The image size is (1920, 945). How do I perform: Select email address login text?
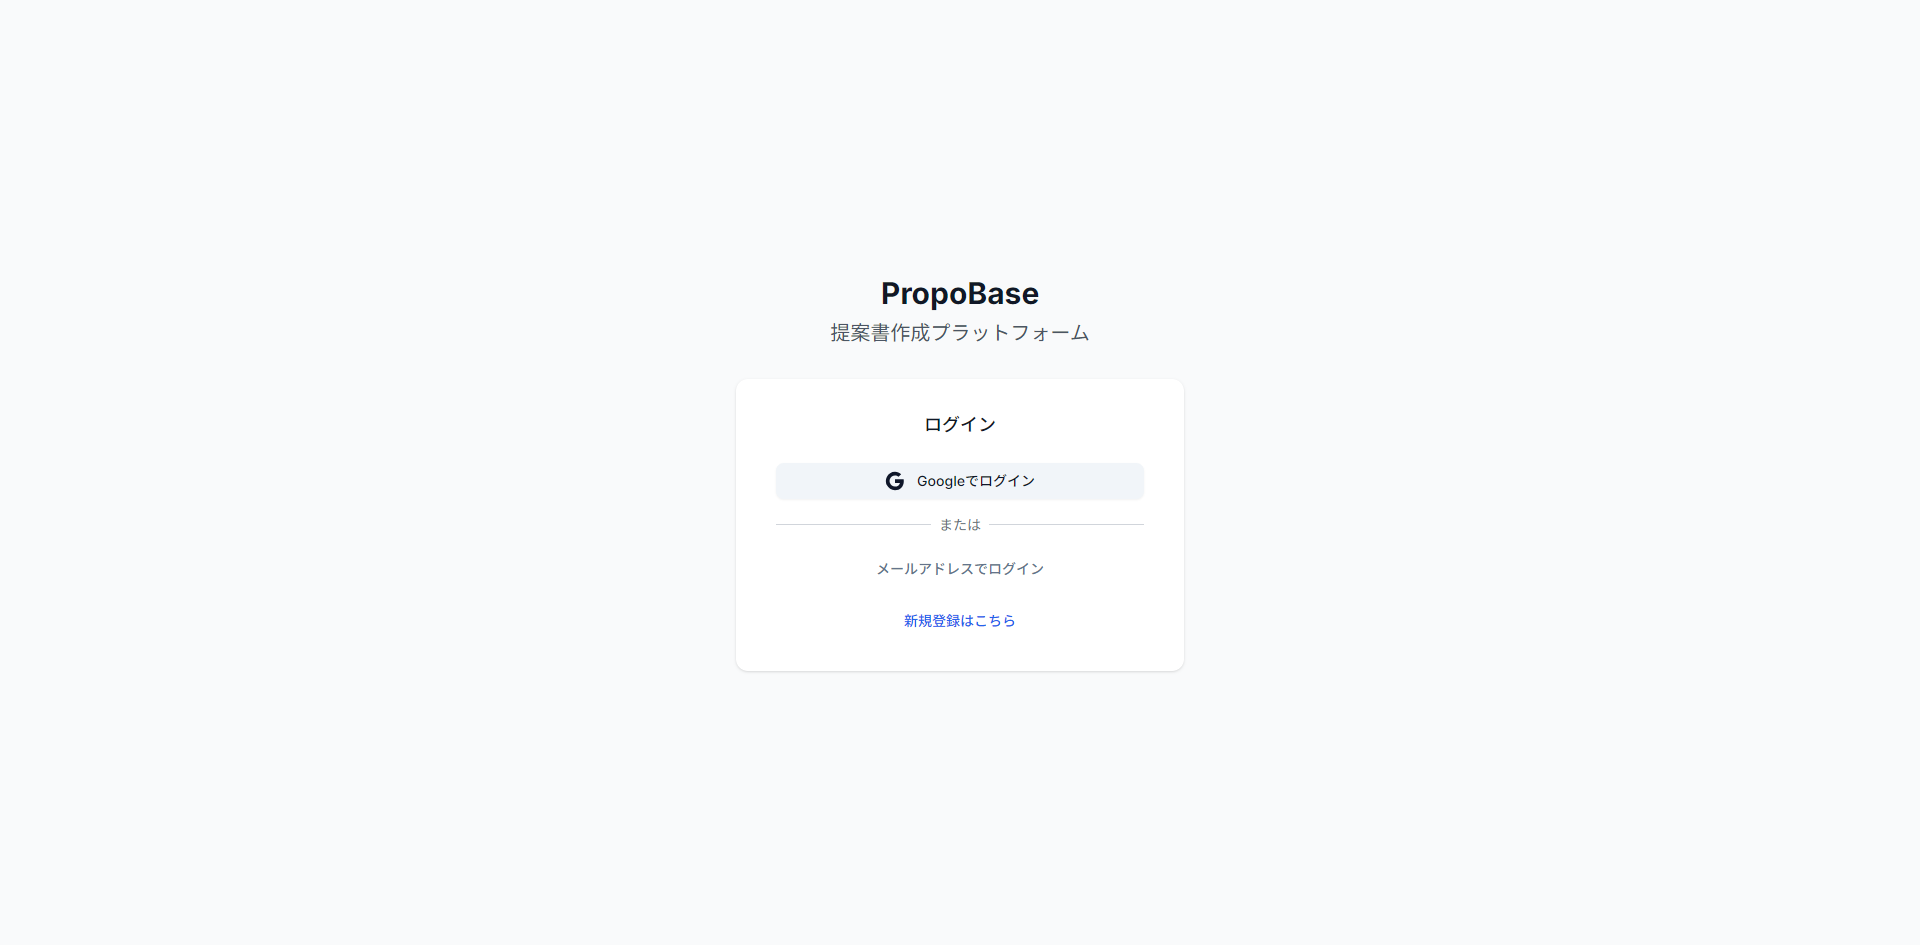[x=959, y=569]
